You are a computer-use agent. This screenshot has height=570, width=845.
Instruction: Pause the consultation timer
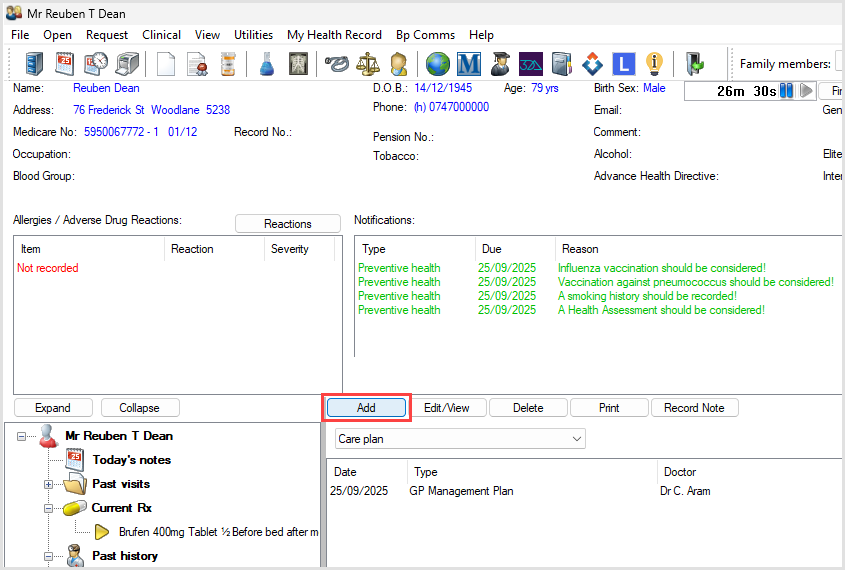[x=787, y=91]
